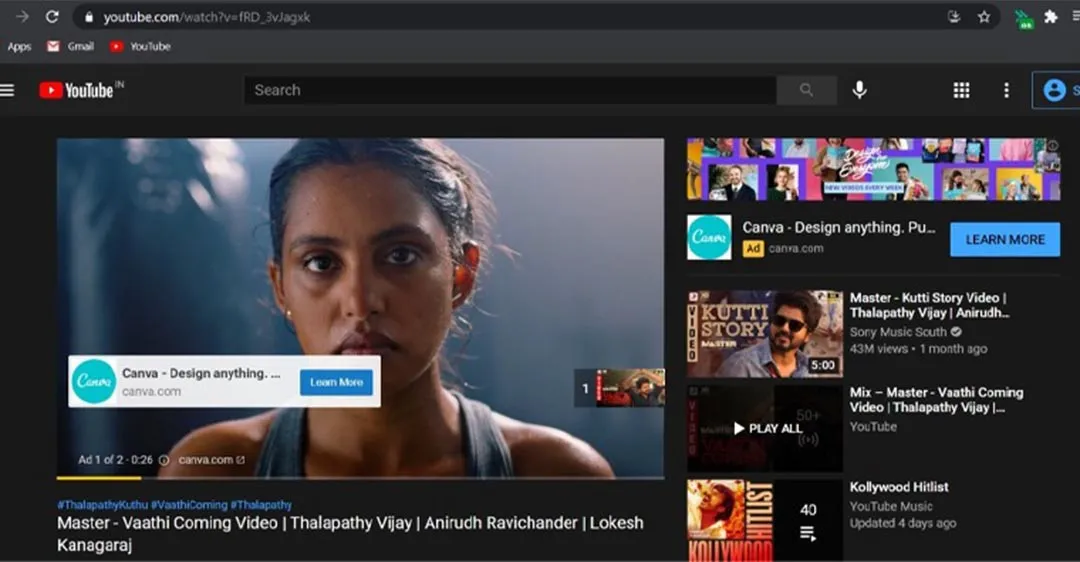Open the Apps bookmark shortcut
The image size is (1080, 562).
[x=19, y=46]
